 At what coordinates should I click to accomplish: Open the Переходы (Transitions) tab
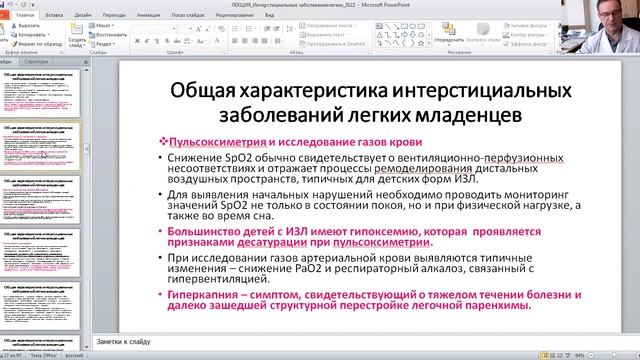point(114,15)
